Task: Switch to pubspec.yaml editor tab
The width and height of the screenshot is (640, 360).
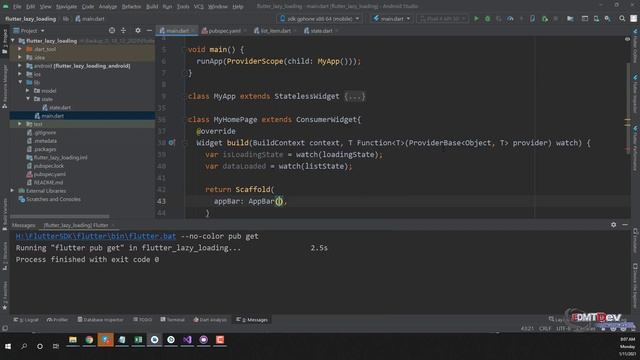Action: (224, 31)
